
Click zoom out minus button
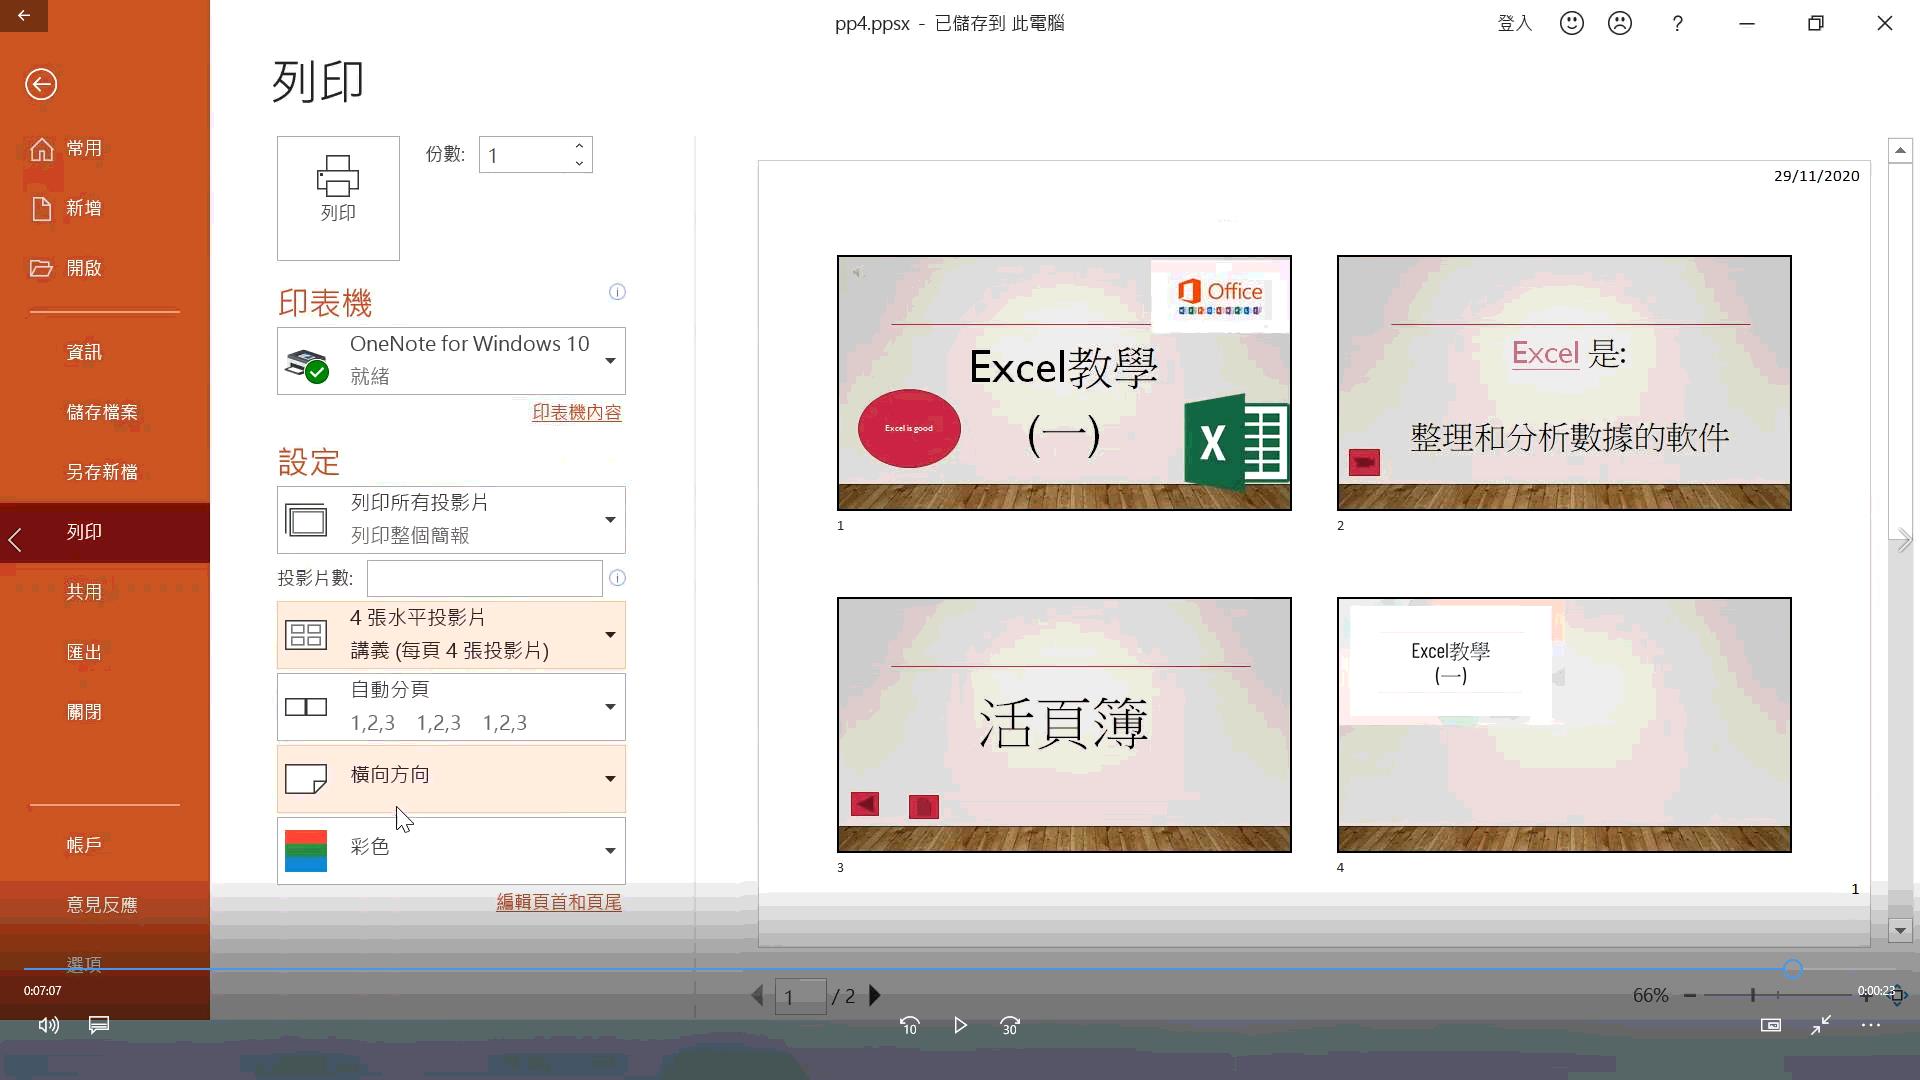point(1690,995)
